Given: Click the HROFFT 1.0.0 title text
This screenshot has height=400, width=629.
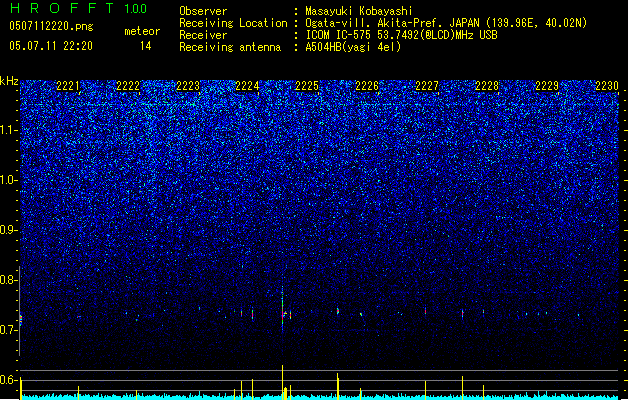Looking at the screenshot, I should click(78, 8).
